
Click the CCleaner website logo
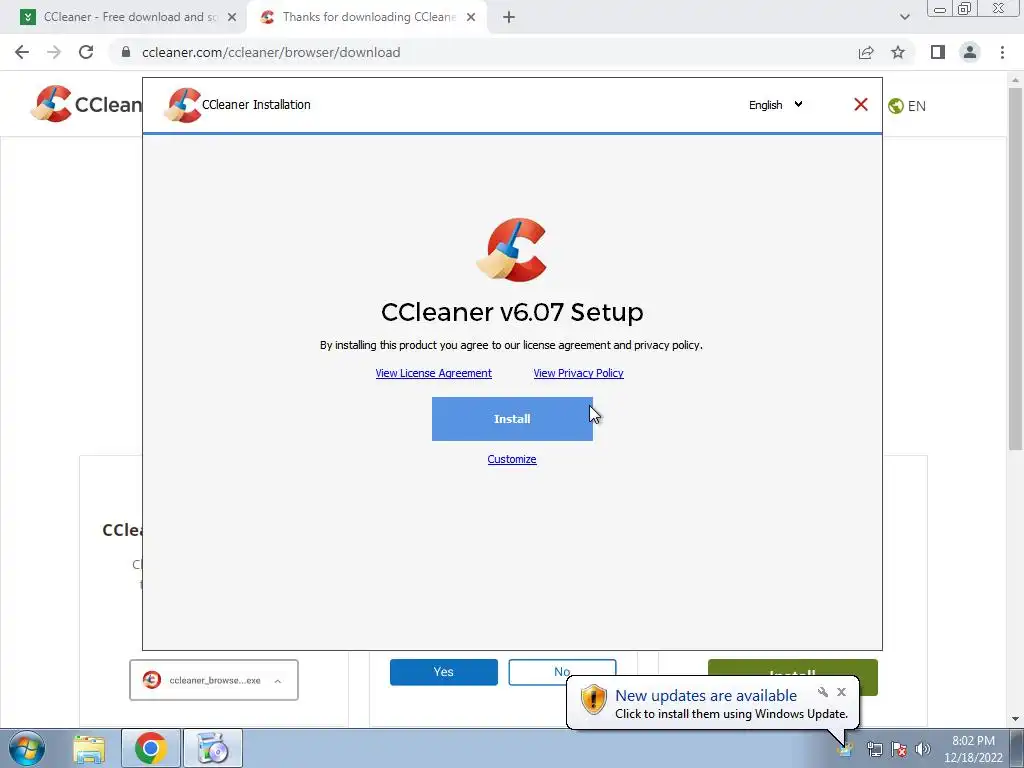[86, 104]
